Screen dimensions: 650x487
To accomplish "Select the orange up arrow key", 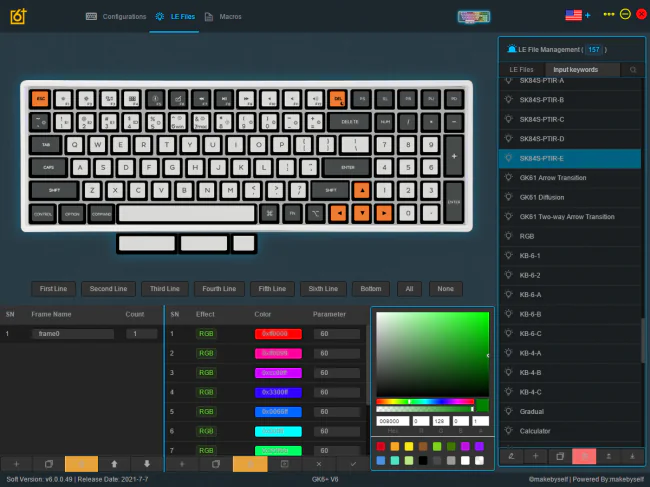I will 362,190.
